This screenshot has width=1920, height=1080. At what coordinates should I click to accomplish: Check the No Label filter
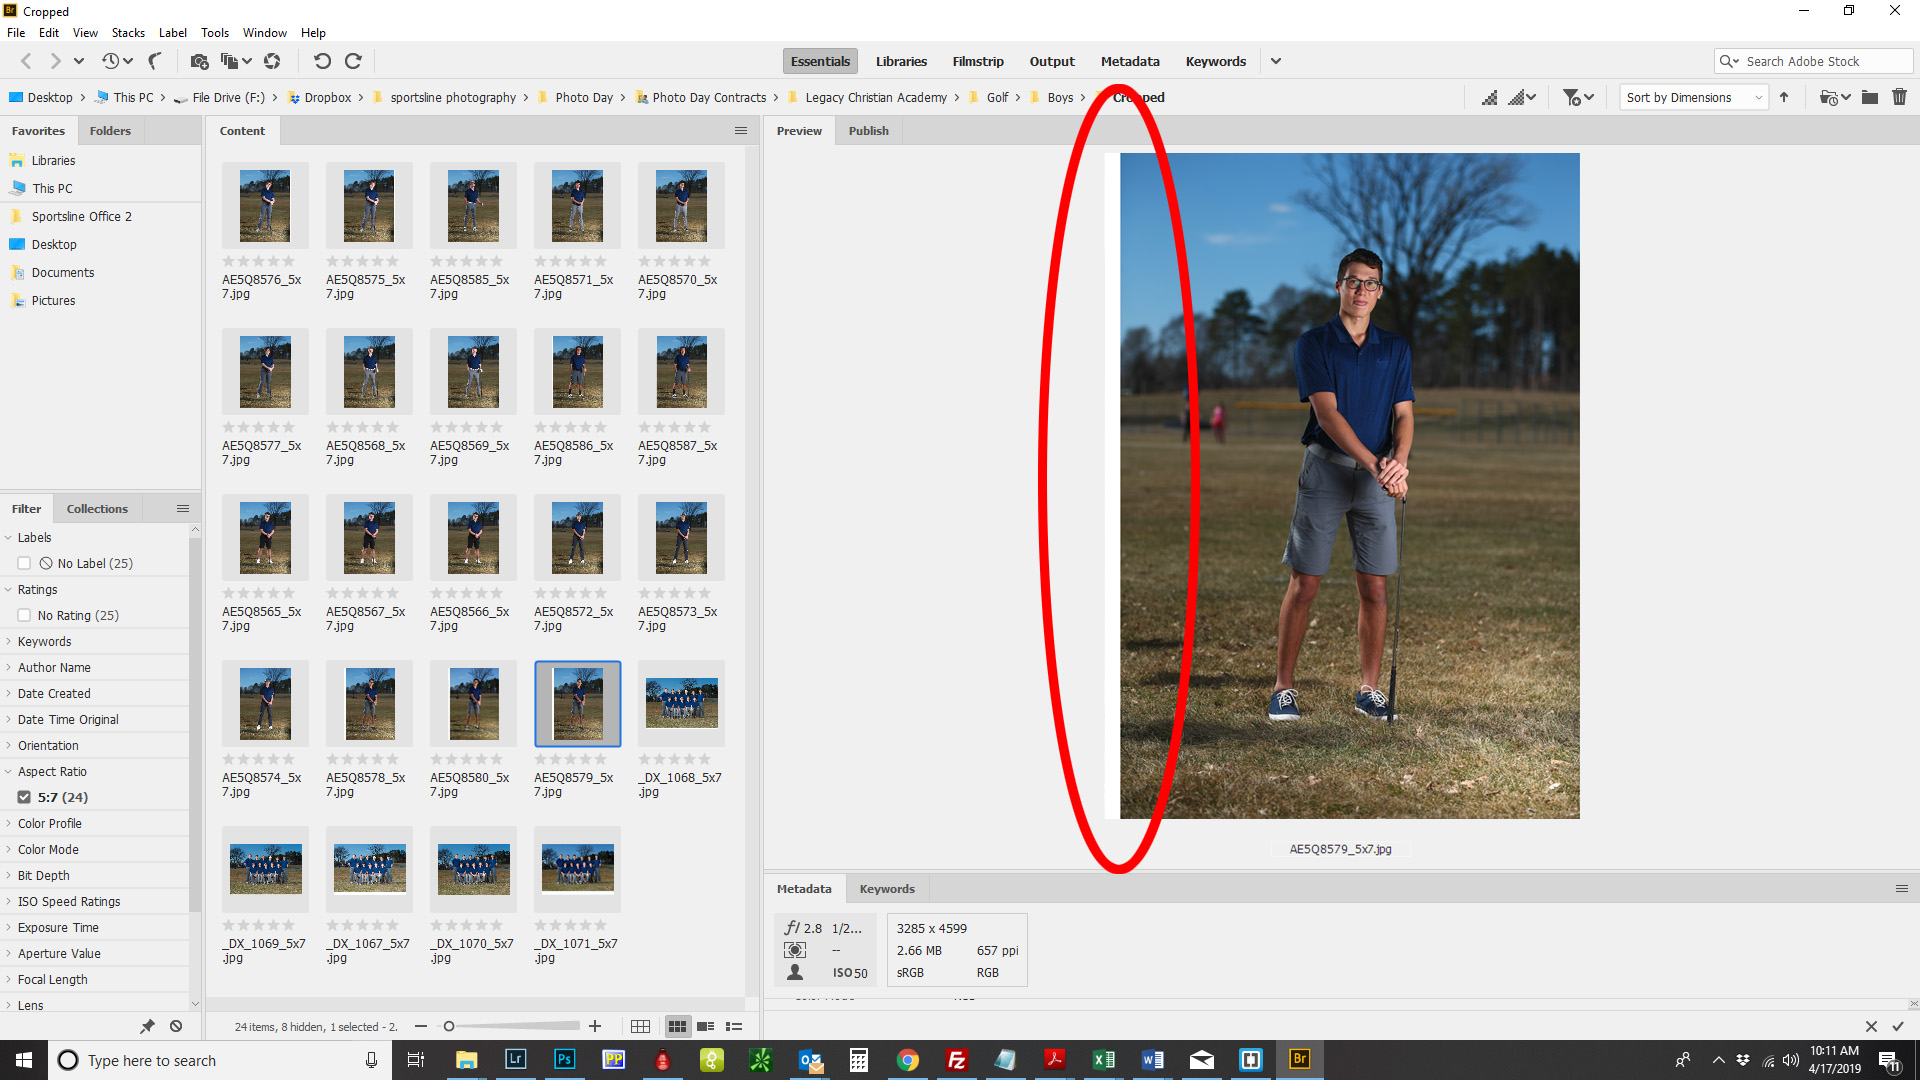[24, 563]
